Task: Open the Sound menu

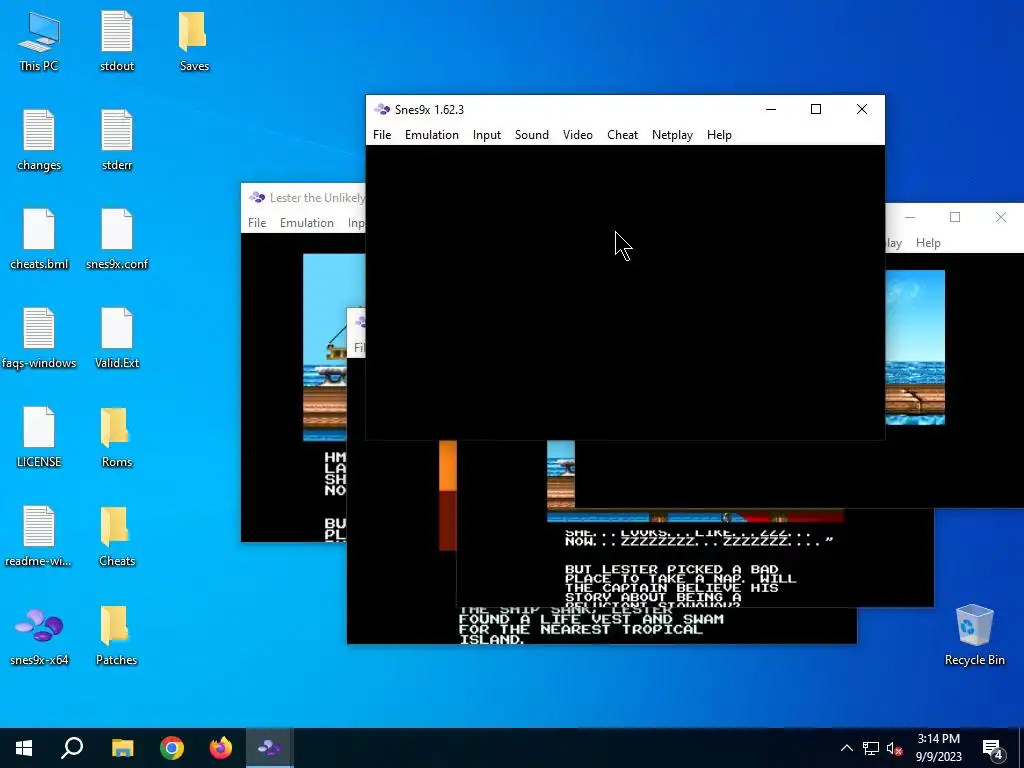Action: click(x=532, y=135)
